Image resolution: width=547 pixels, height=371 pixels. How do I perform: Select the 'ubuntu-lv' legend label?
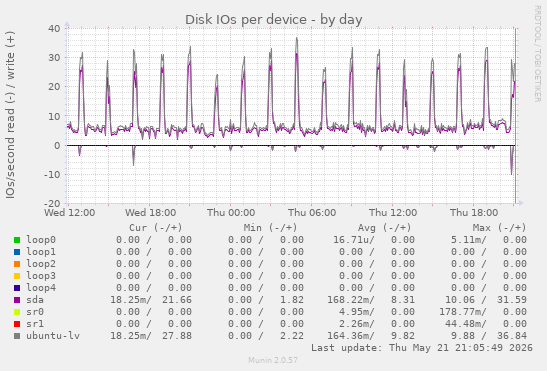pyautogui.click(x=53, y=336)
